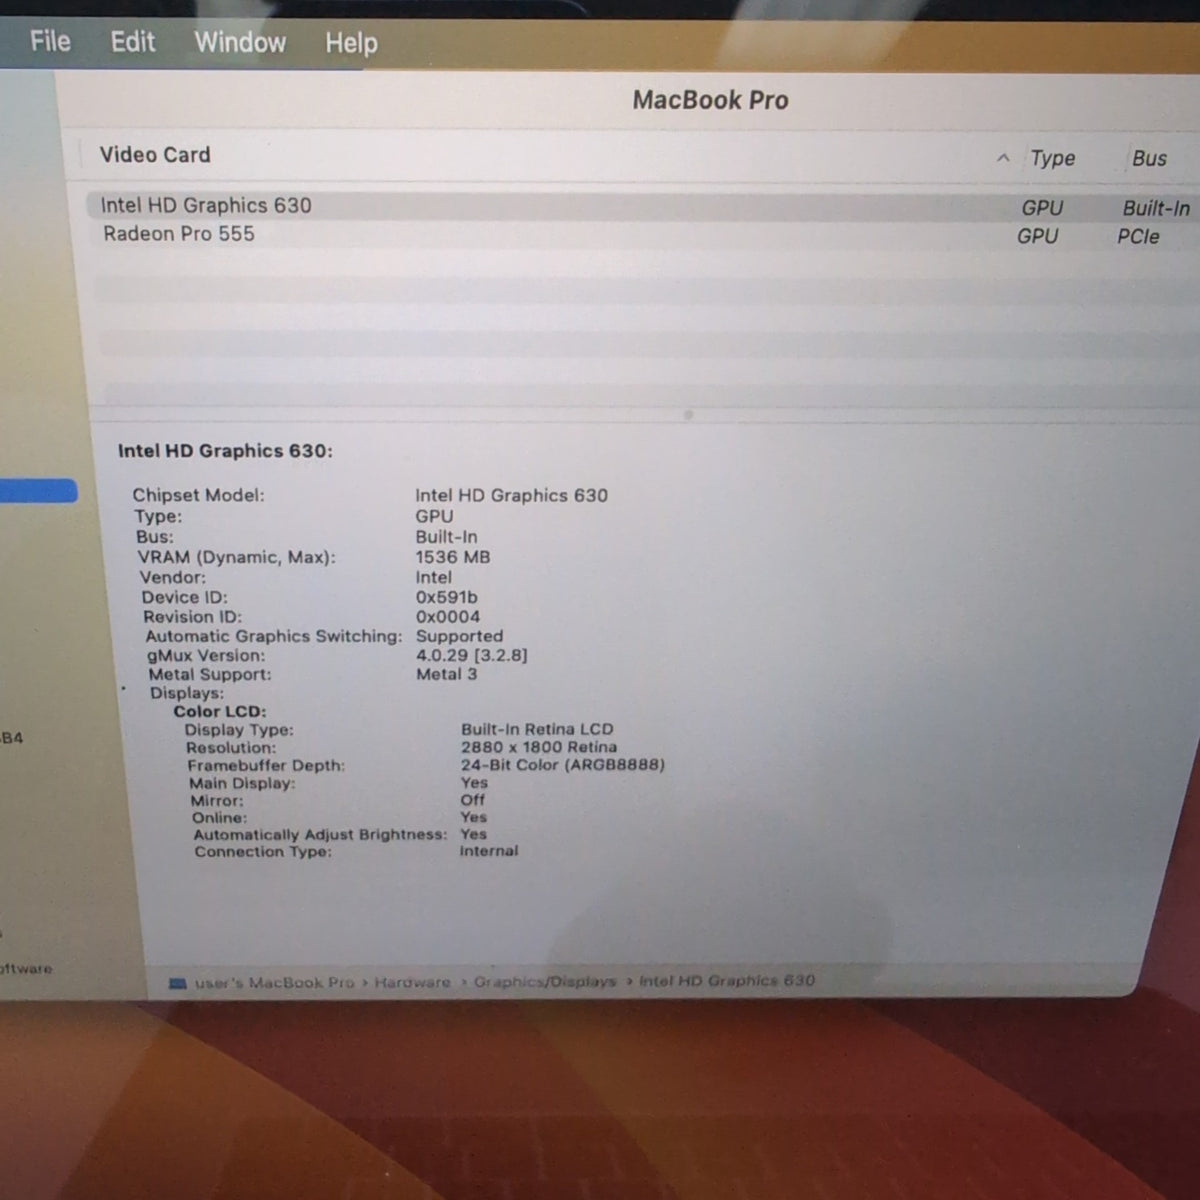Screen dimensions: 1200x1200
Task: Click Resolution value 2880 x 1800 Retina
Action: pyautogui.click(x=539, y=747)
